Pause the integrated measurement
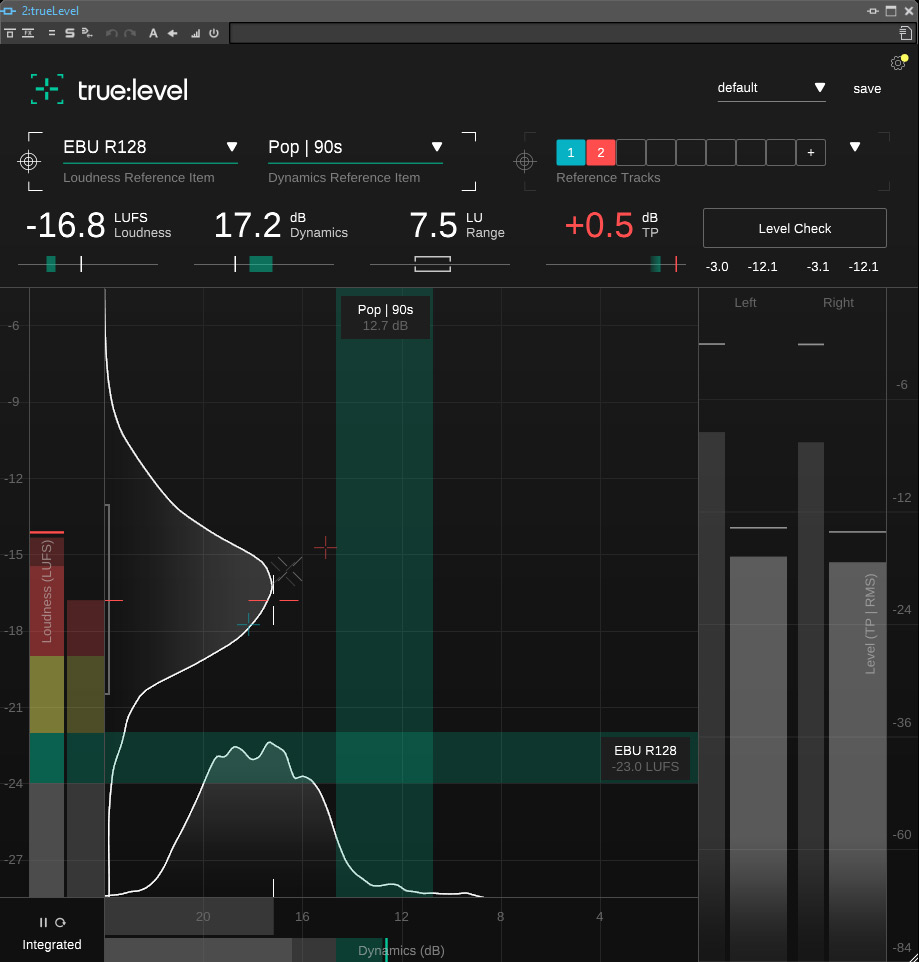The width and height of the screenshot is (919, 962). click(43, 922)
